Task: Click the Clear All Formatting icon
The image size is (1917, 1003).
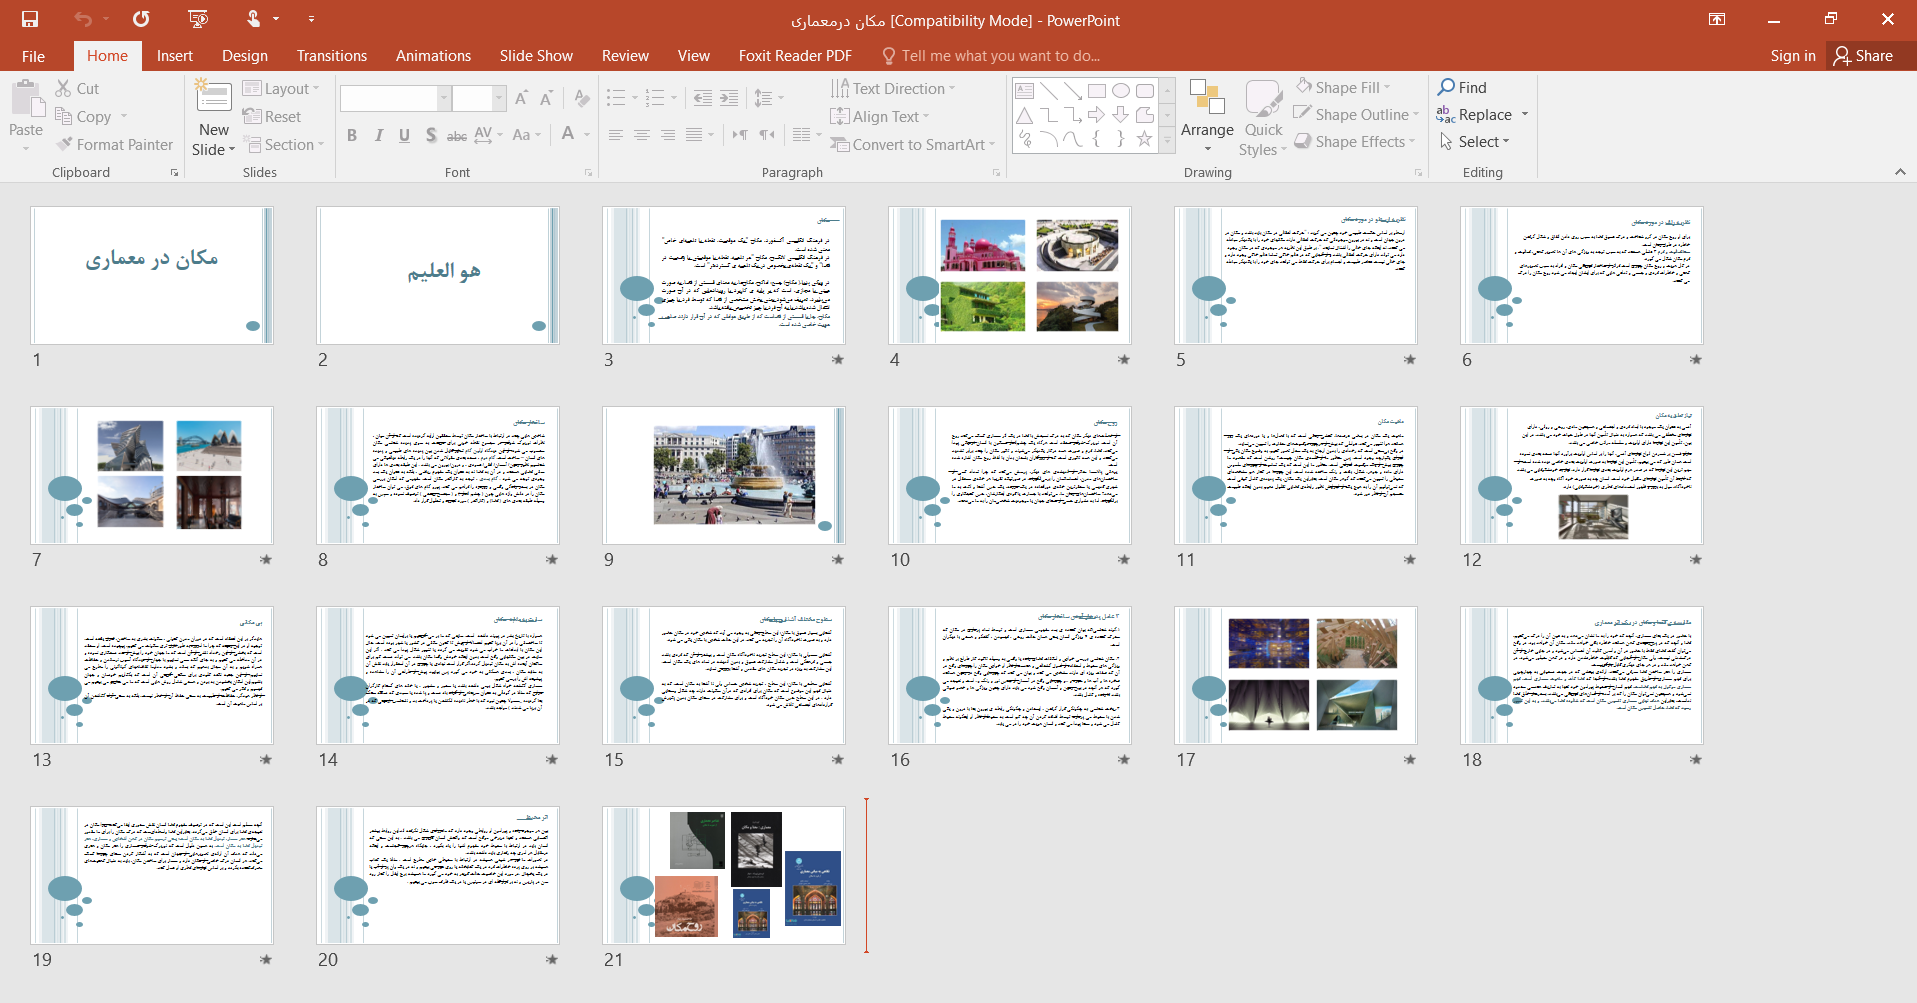Action: click(x=582, y=98)
